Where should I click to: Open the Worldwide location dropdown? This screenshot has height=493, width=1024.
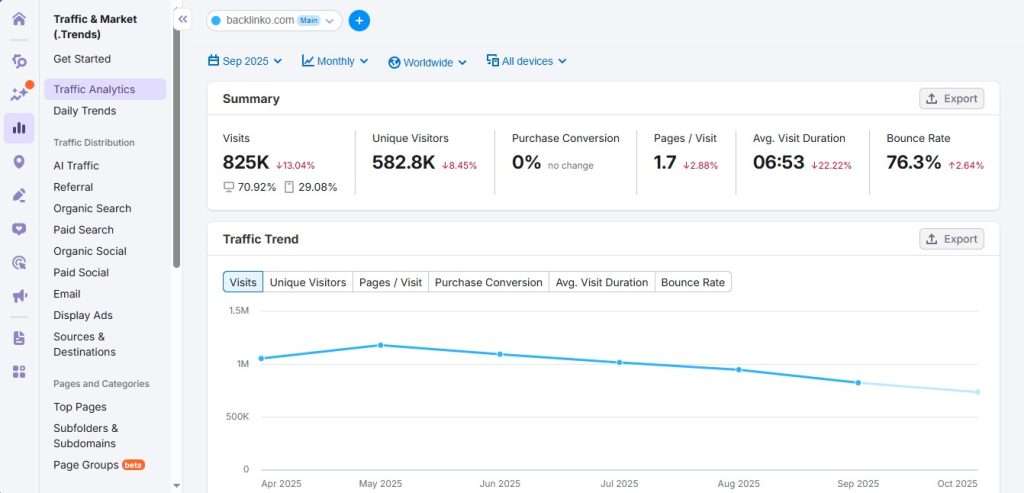click(427, 62)
